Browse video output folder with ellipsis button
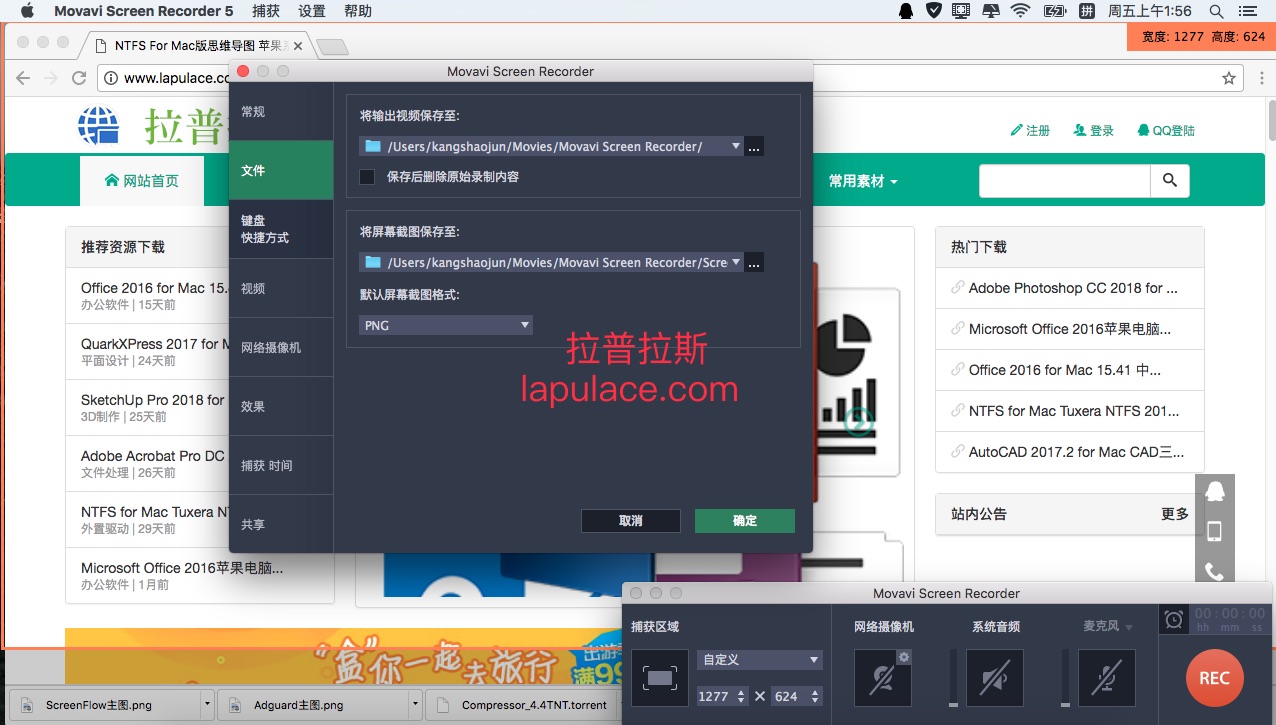Viewport: 1276px width, 725px height. (x=755, y=147)
